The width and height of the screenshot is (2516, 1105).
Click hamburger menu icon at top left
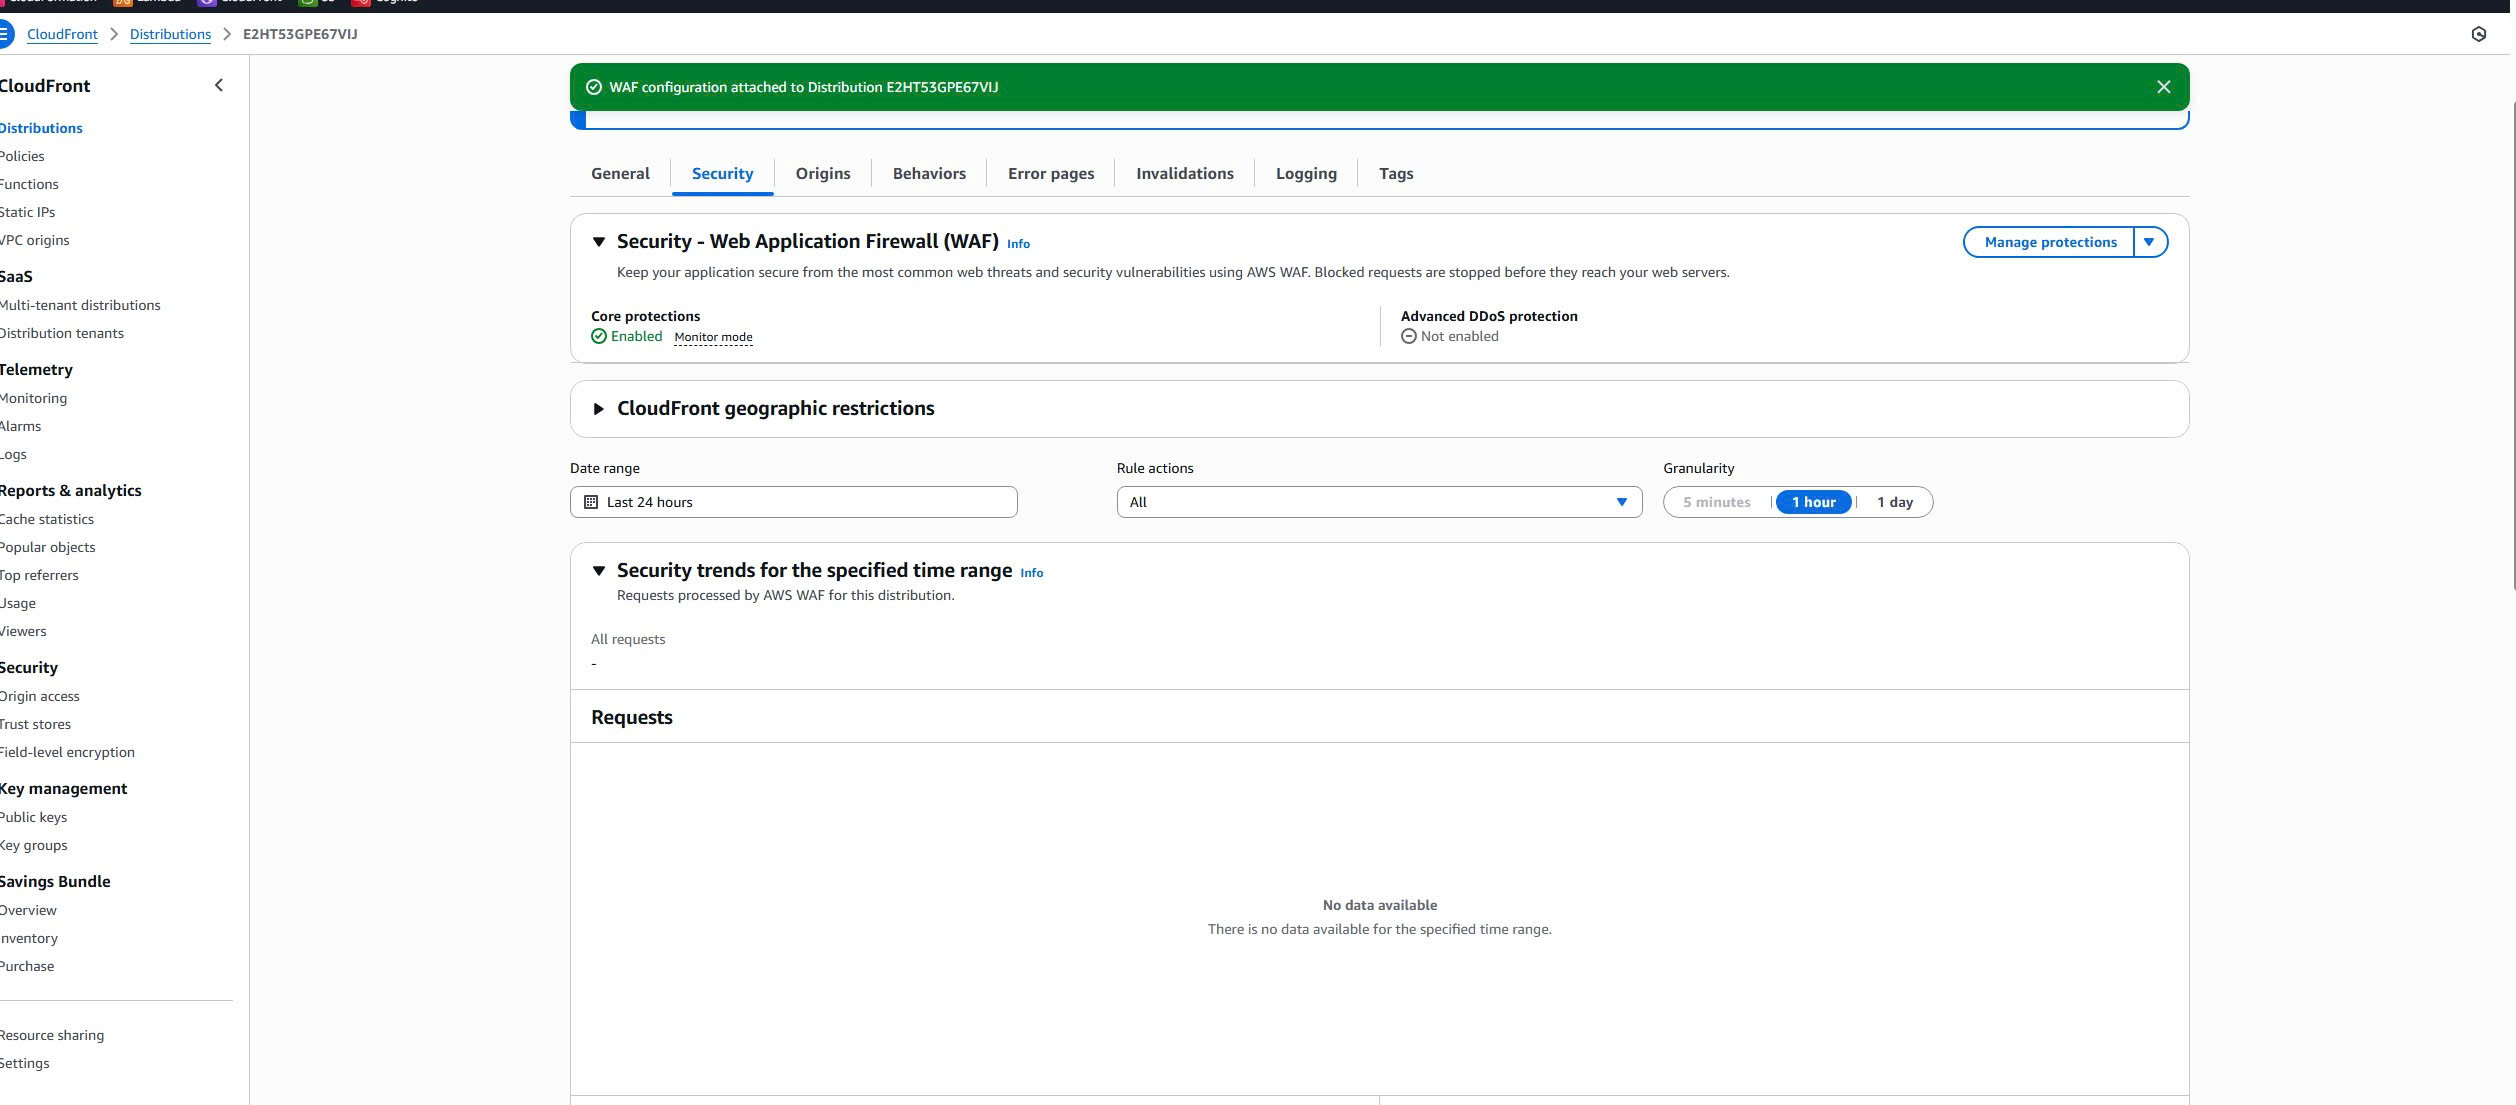[5, 34]
